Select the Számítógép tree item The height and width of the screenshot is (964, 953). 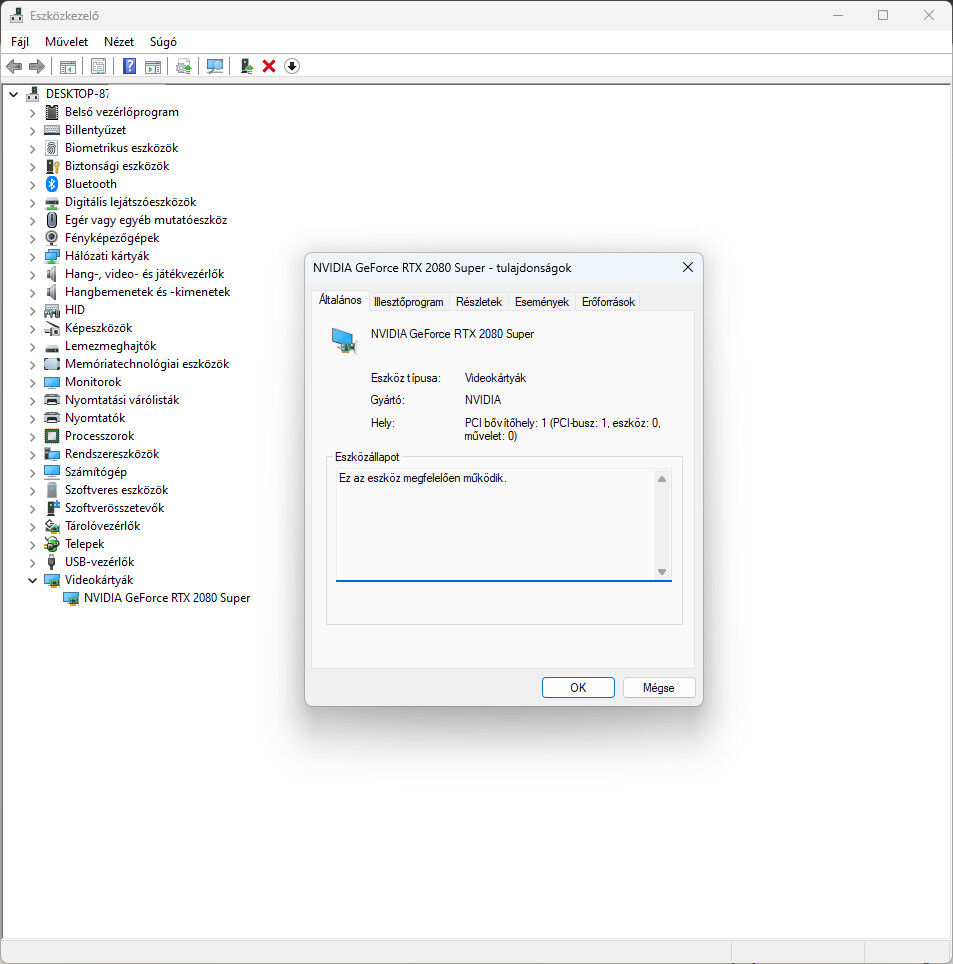click(x=95, y=472)
